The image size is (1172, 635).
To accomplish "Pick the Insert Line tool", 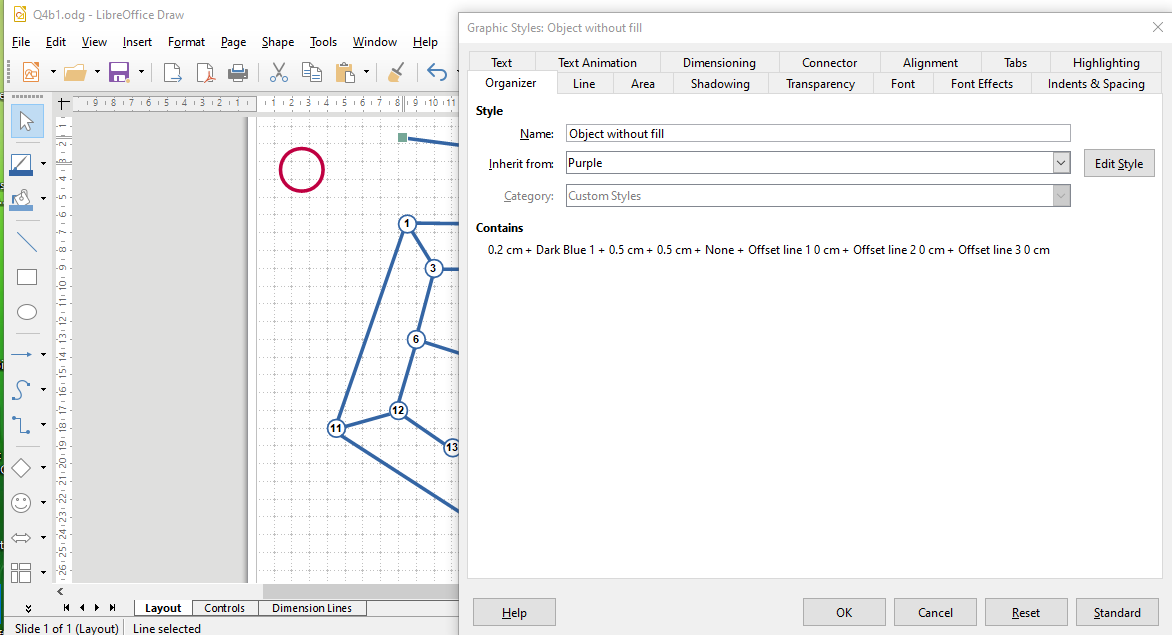I will tap(27, 242).
